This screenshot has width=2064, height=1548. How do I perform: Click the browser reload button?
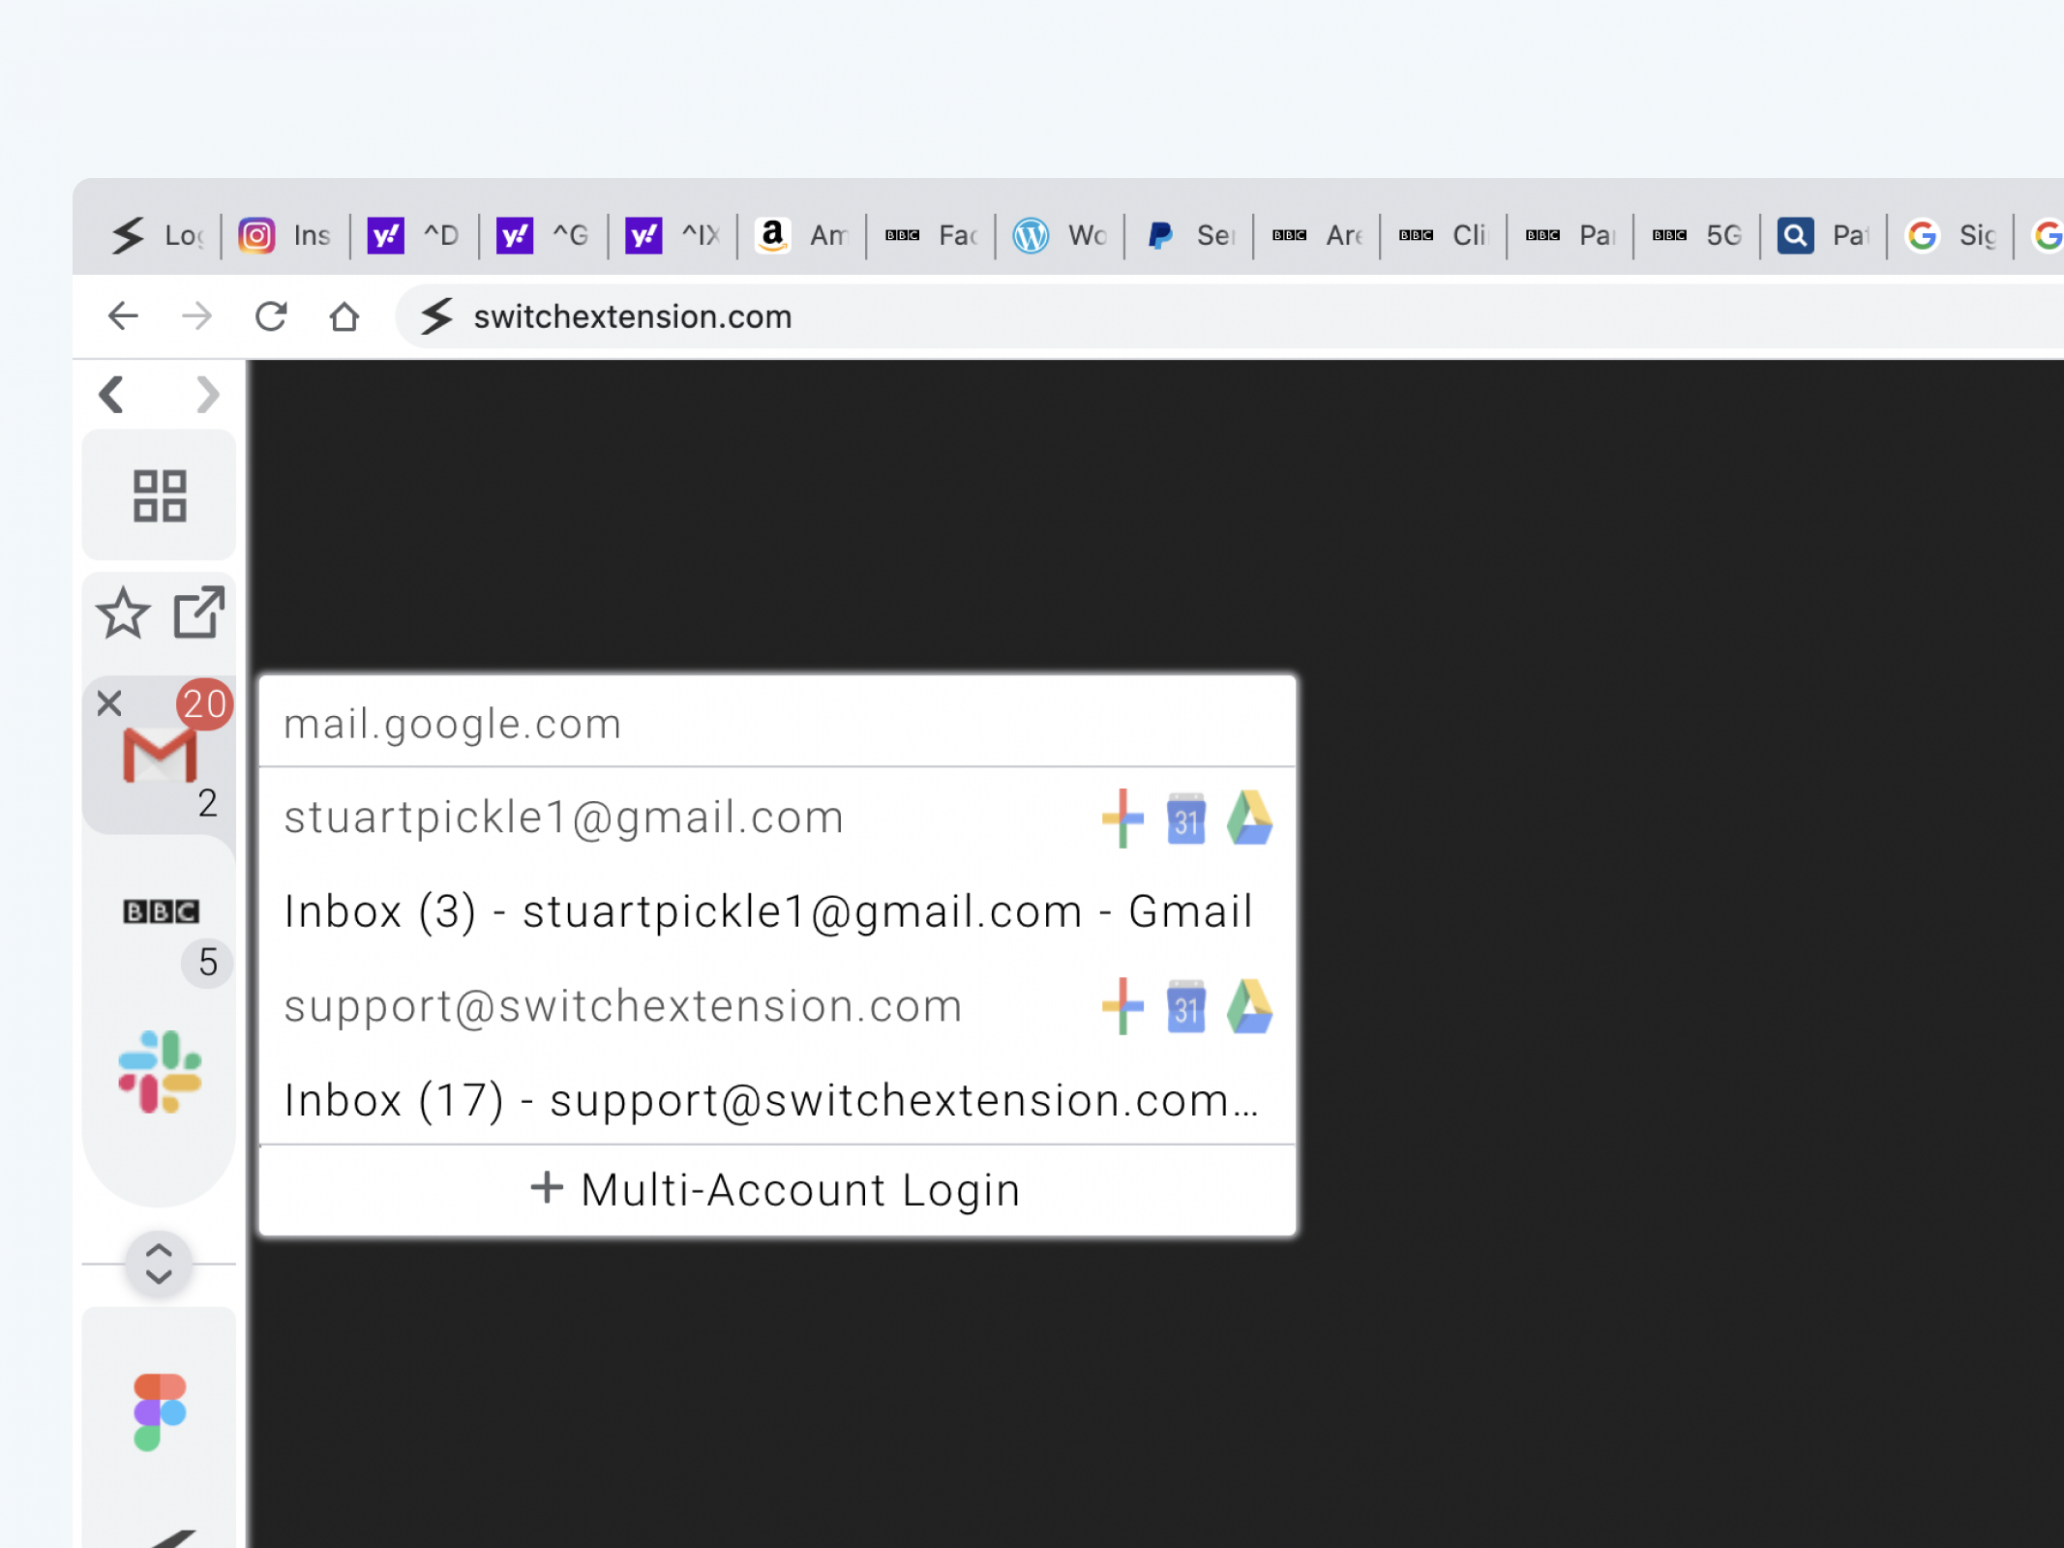pos(271,316)
